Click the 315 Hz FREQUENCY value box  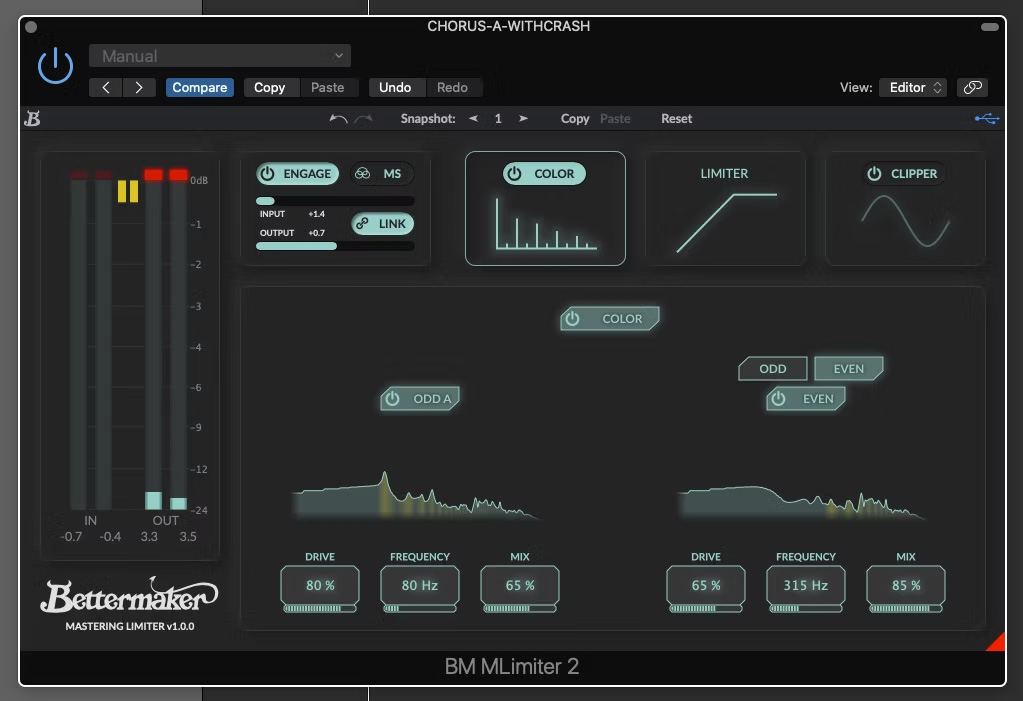[x=806, y=585]
